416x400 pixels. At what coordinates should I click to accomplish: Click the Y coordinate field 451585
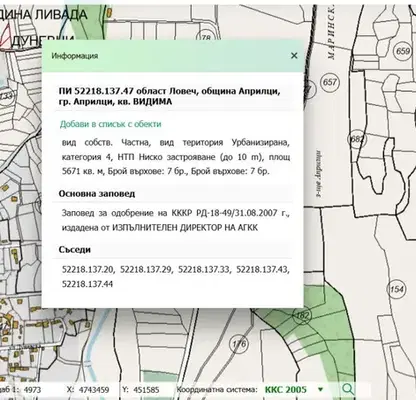(x=146, y=390)
